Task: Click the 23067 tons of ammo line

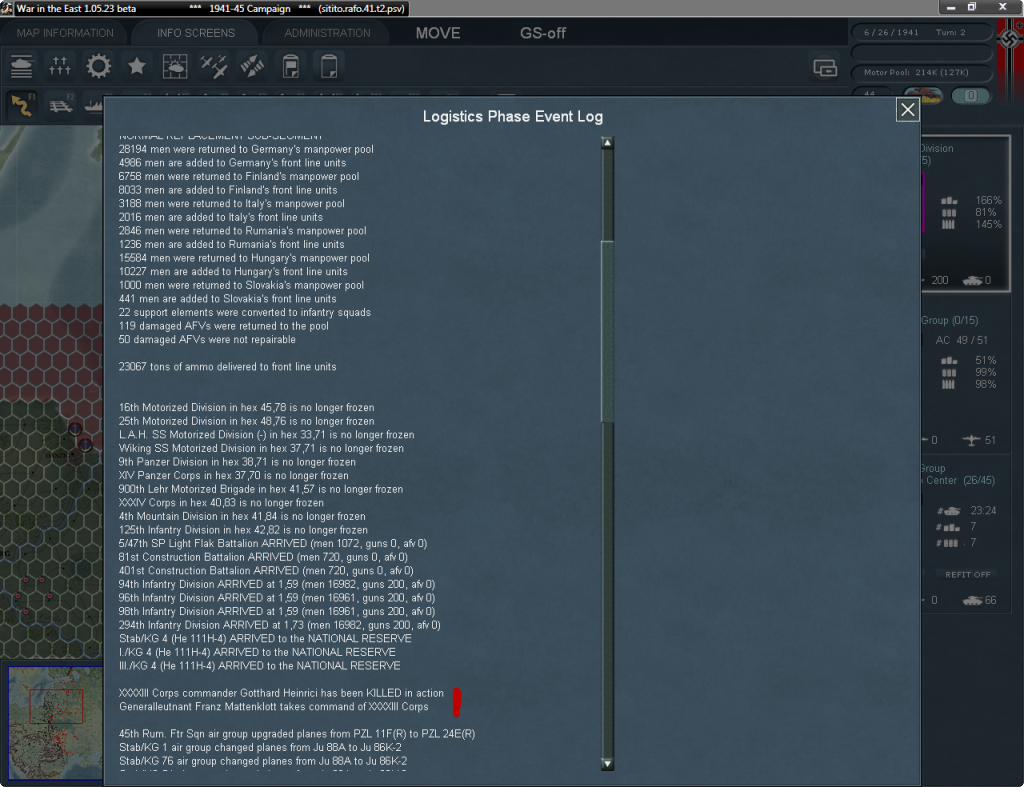Action: tap(228, 367)
